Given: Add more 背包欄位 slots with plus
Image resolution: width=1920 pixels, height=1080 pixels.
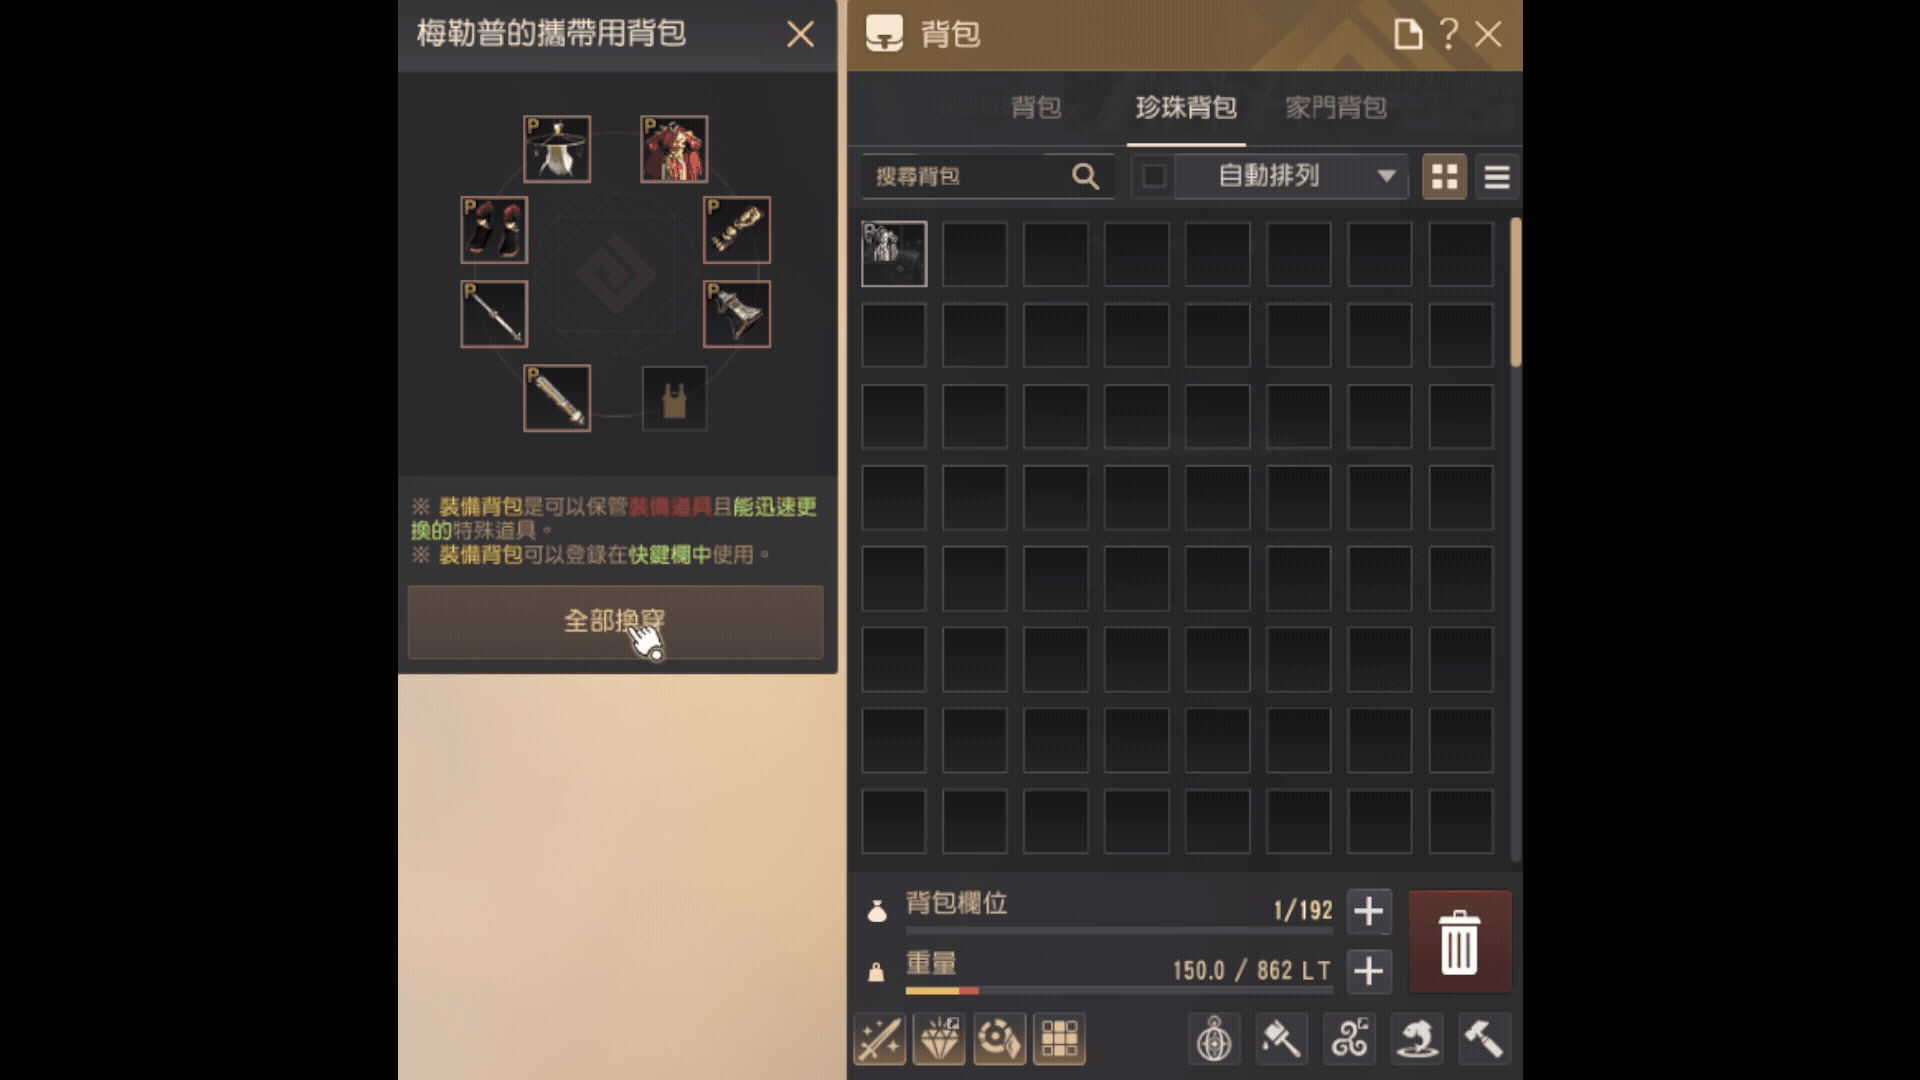Looking at the screenshot, I should [x=1369, y=911].
